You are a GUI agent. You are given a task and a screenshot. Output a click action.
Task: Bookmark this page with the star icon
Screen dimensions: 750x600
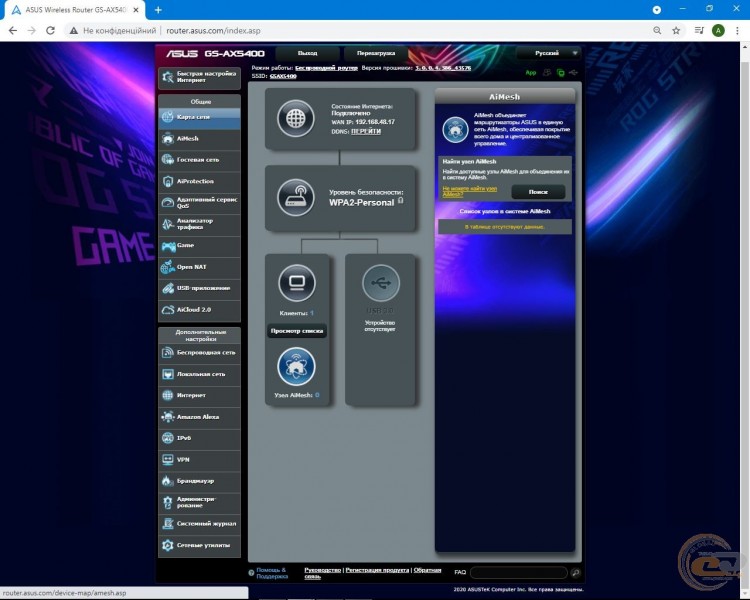point(676,31)
